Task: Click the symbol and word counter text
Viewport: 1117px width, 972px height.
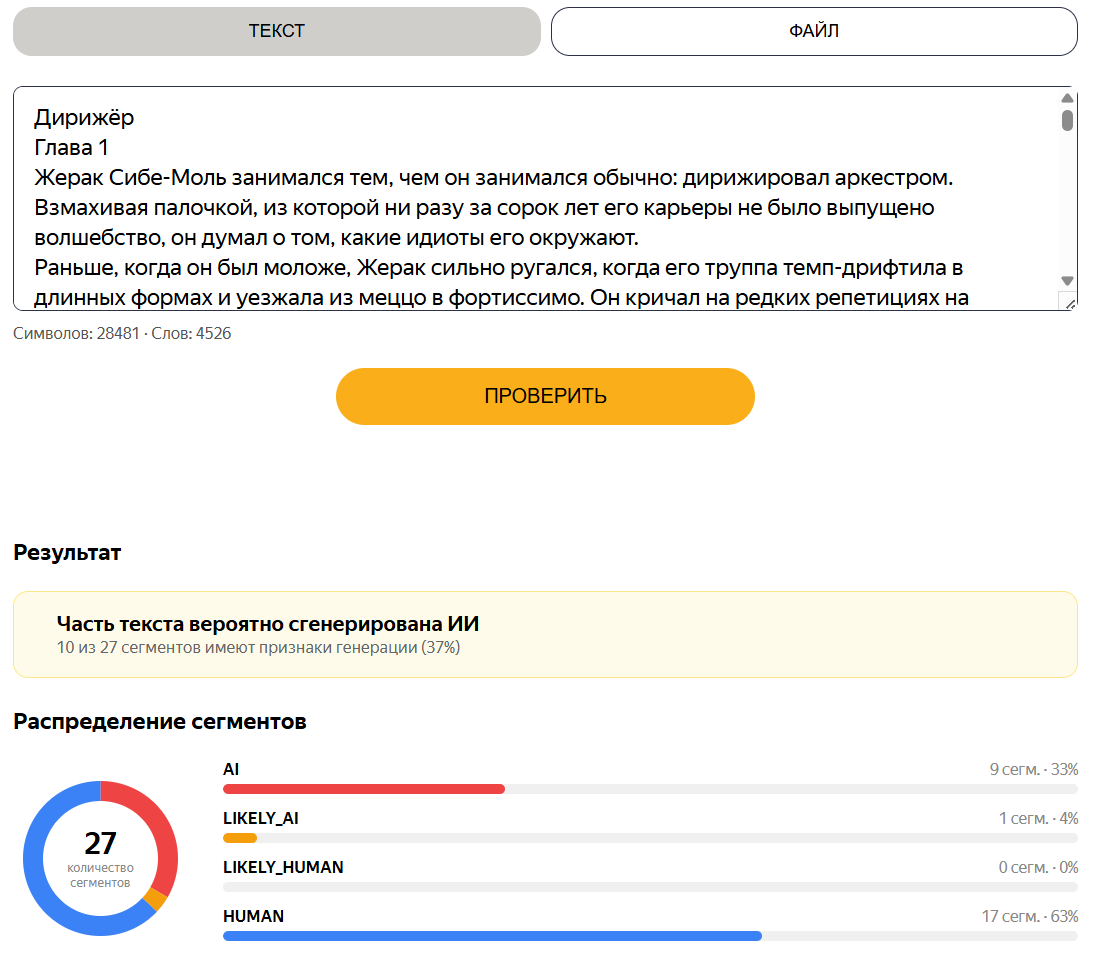Action: point(122,334)
